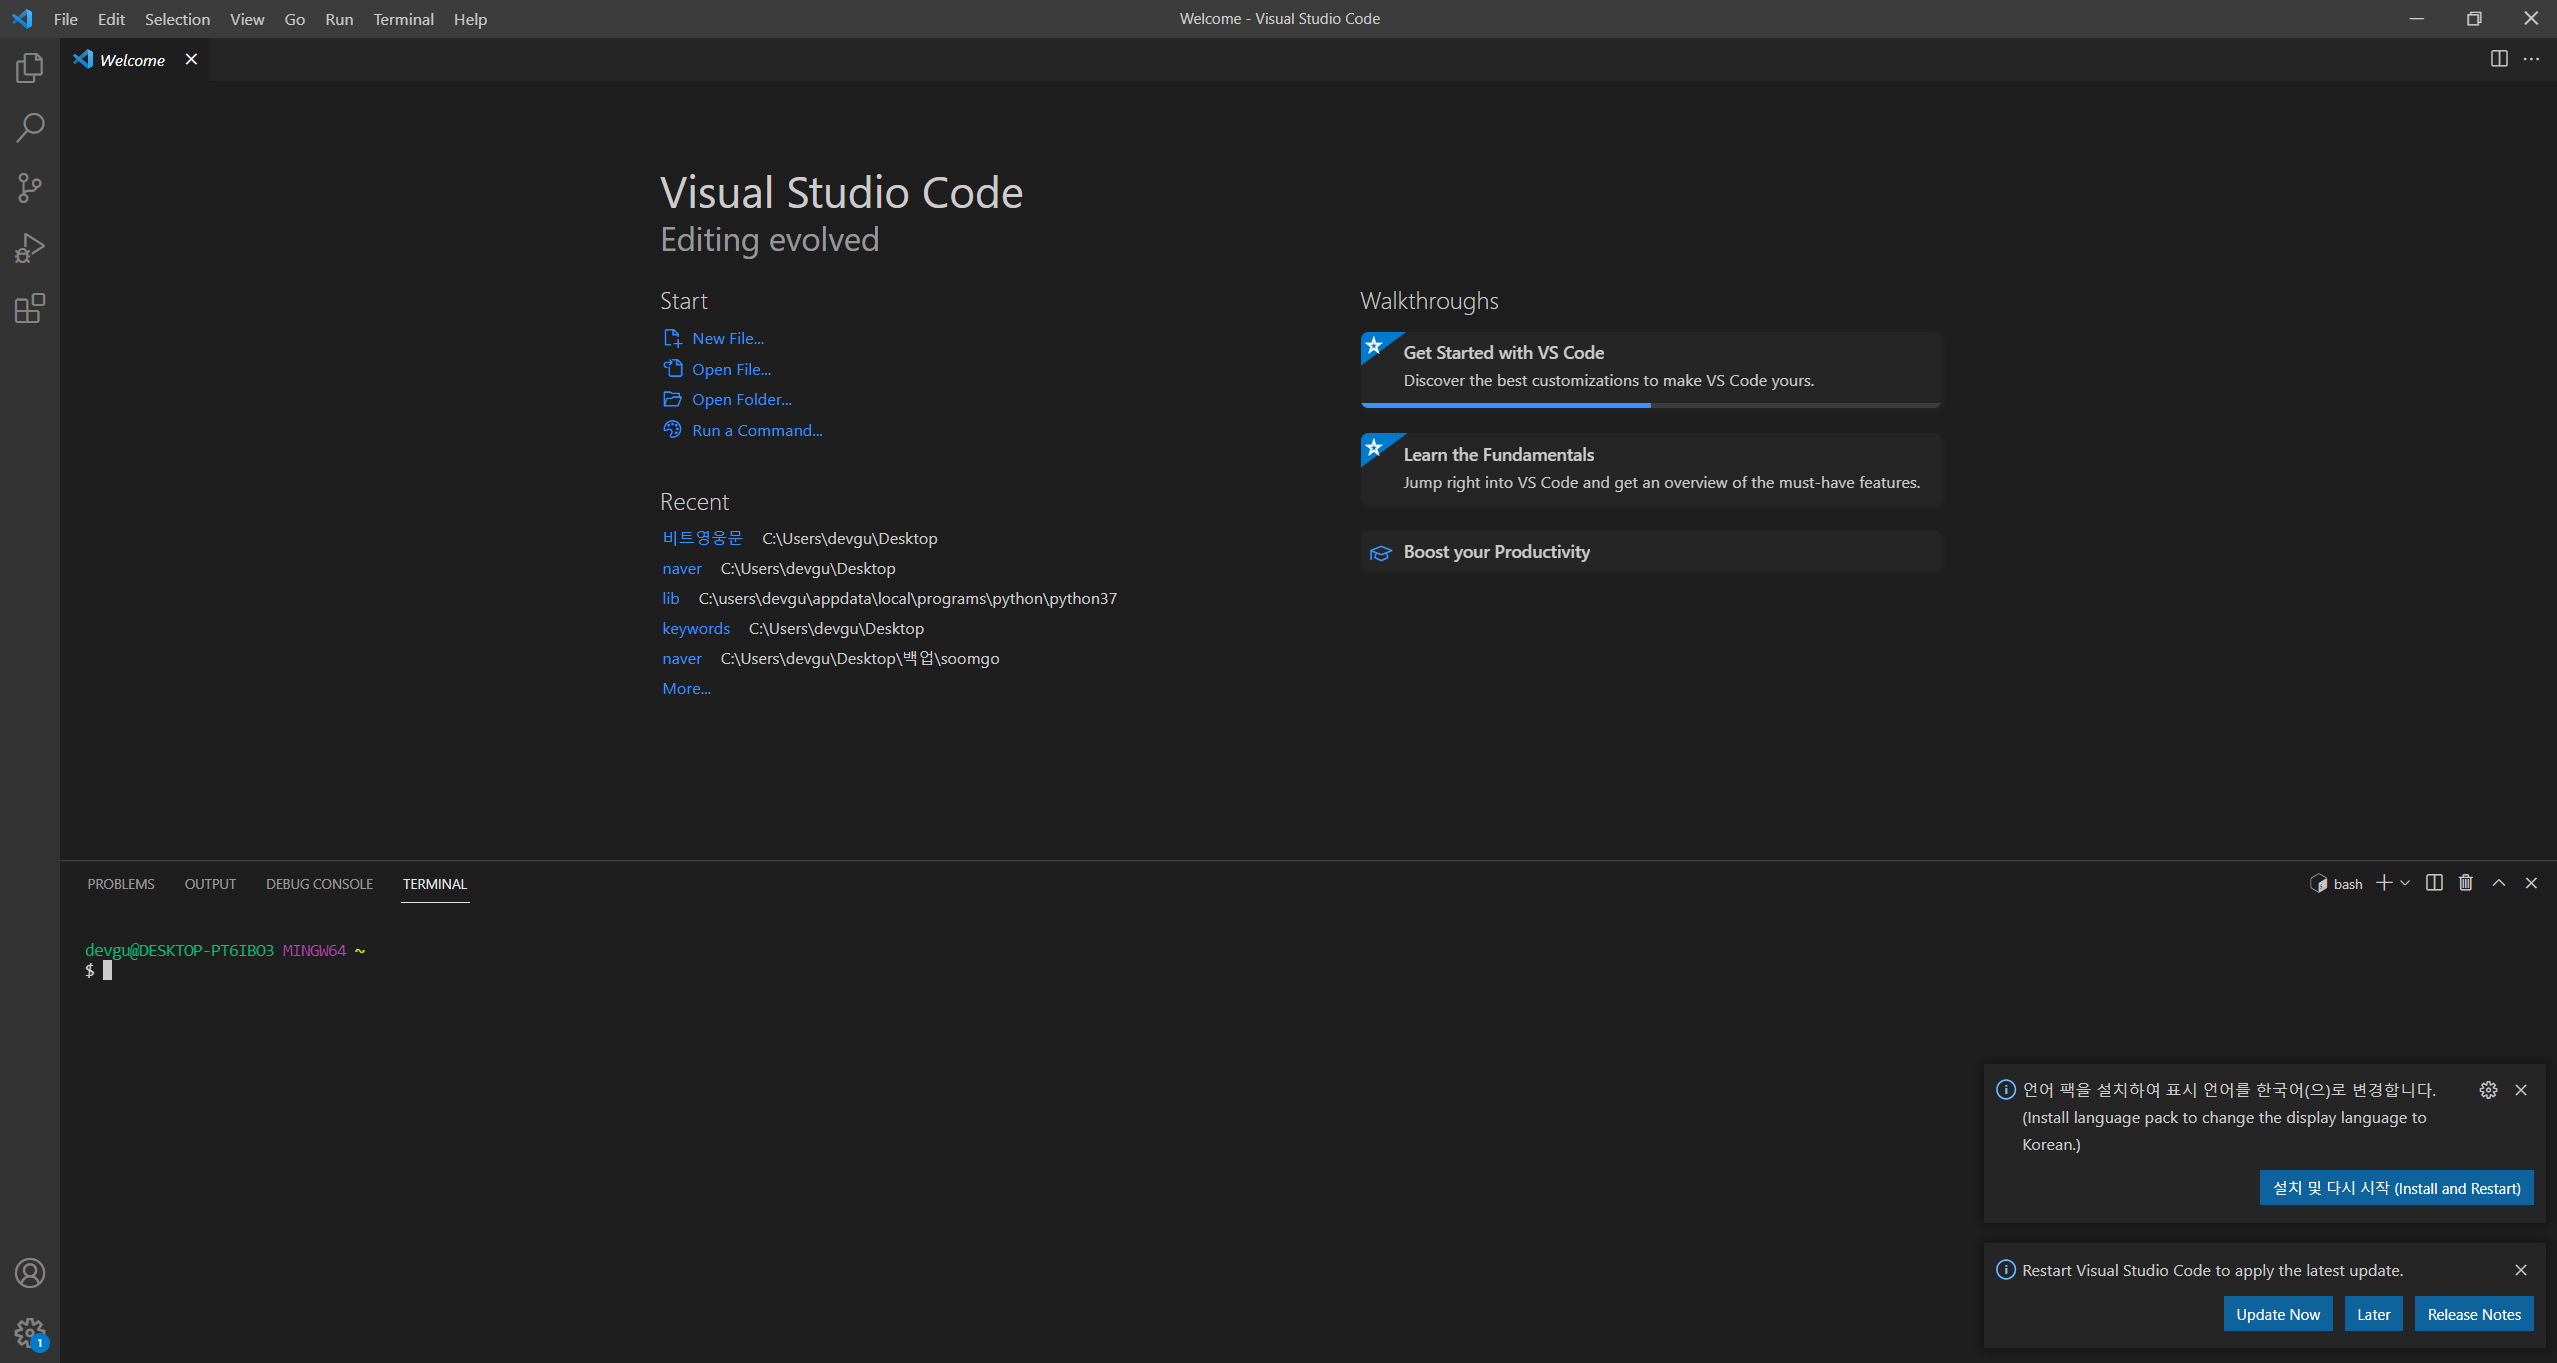Open the Search view icon
This screenshot has height=1363, width=2557.
point(30,128)
